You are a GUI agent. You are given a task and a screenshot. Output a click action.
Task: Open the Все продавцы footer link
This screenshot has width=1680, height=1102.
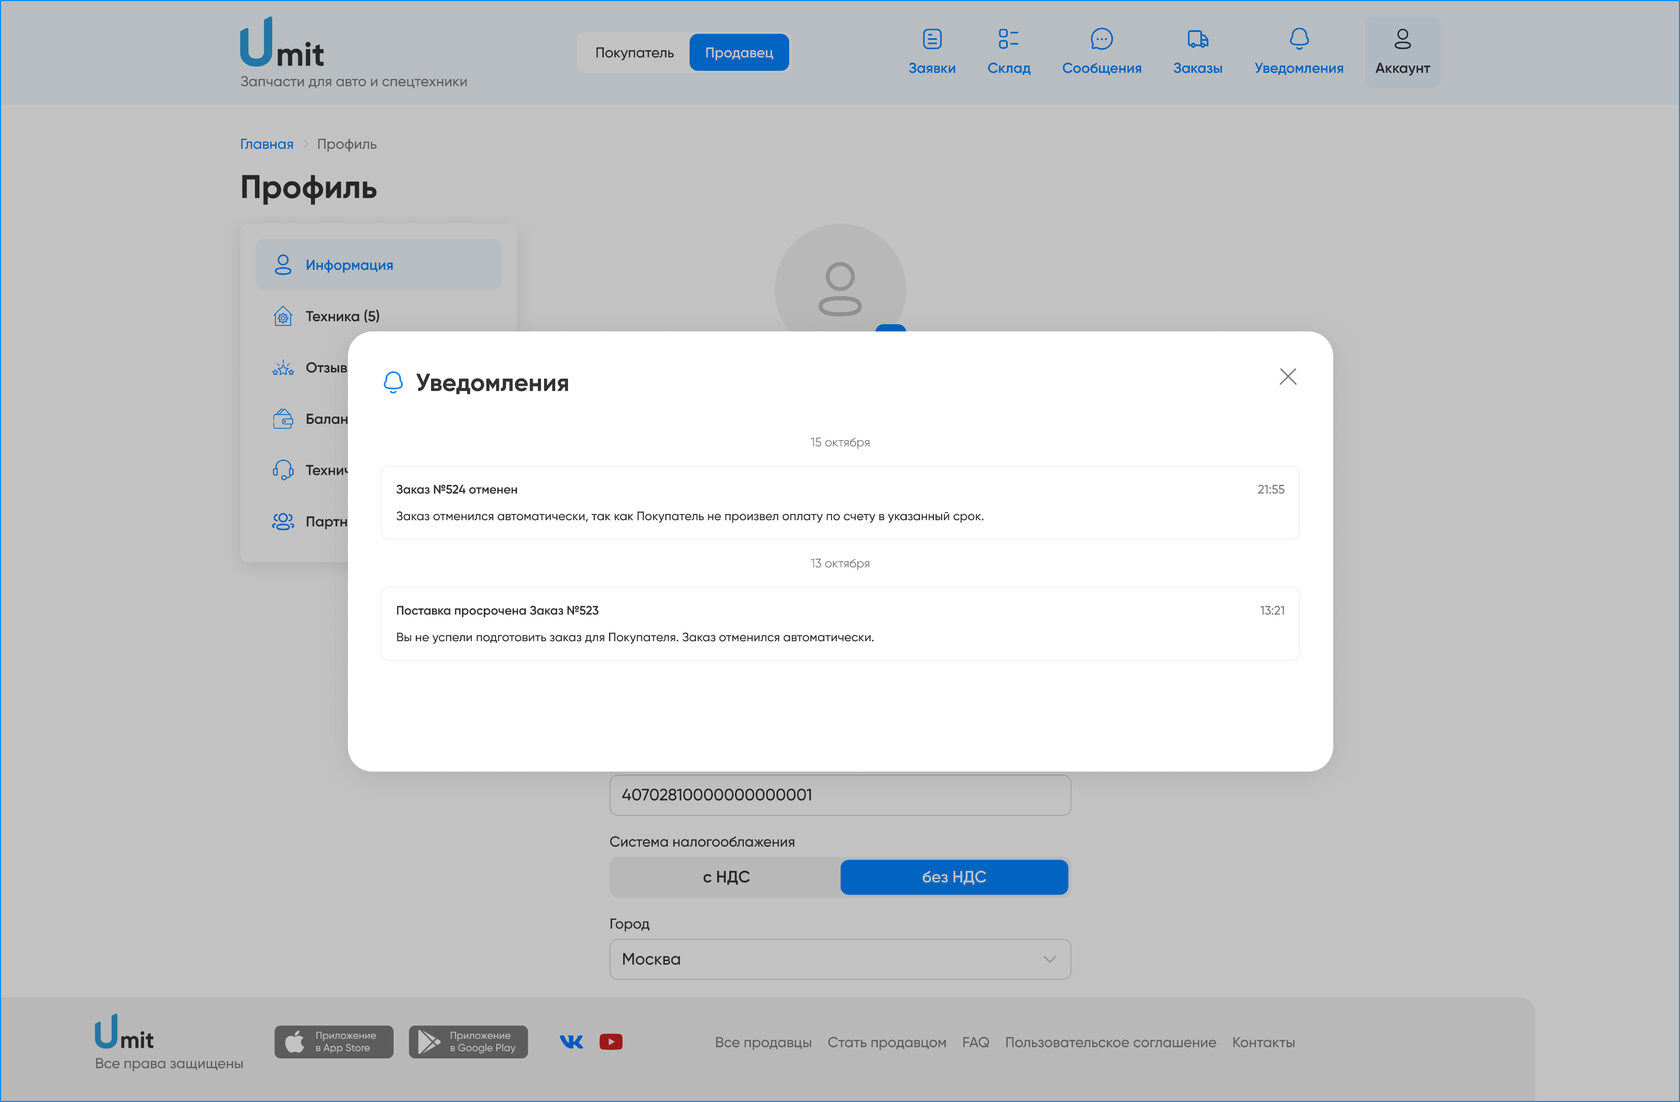click(763, 1042)
